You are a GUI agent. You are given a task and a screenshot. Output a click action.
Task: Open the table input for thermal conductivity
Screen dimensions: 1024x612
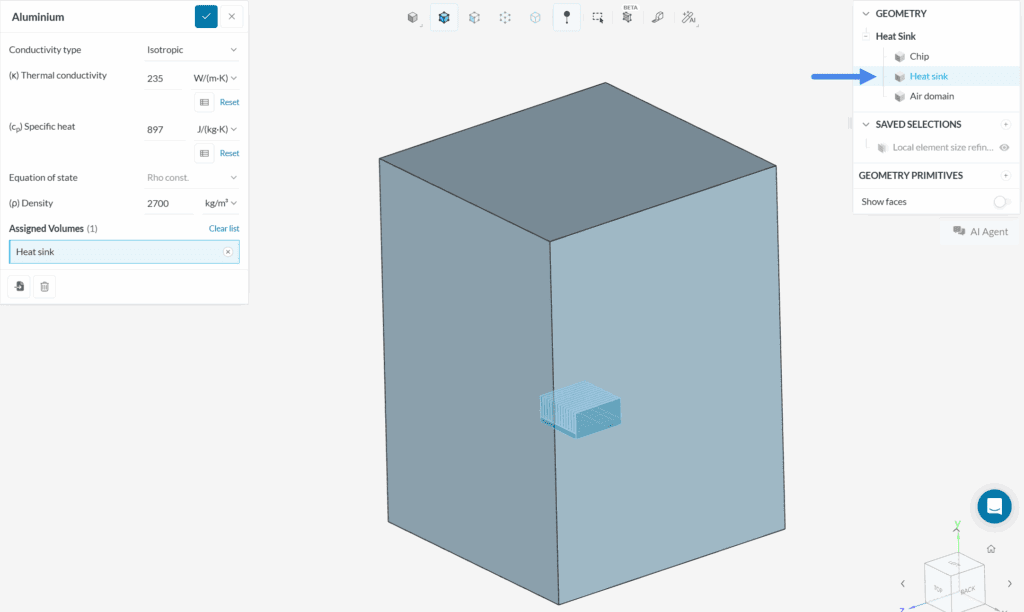[x=204, y=102]
